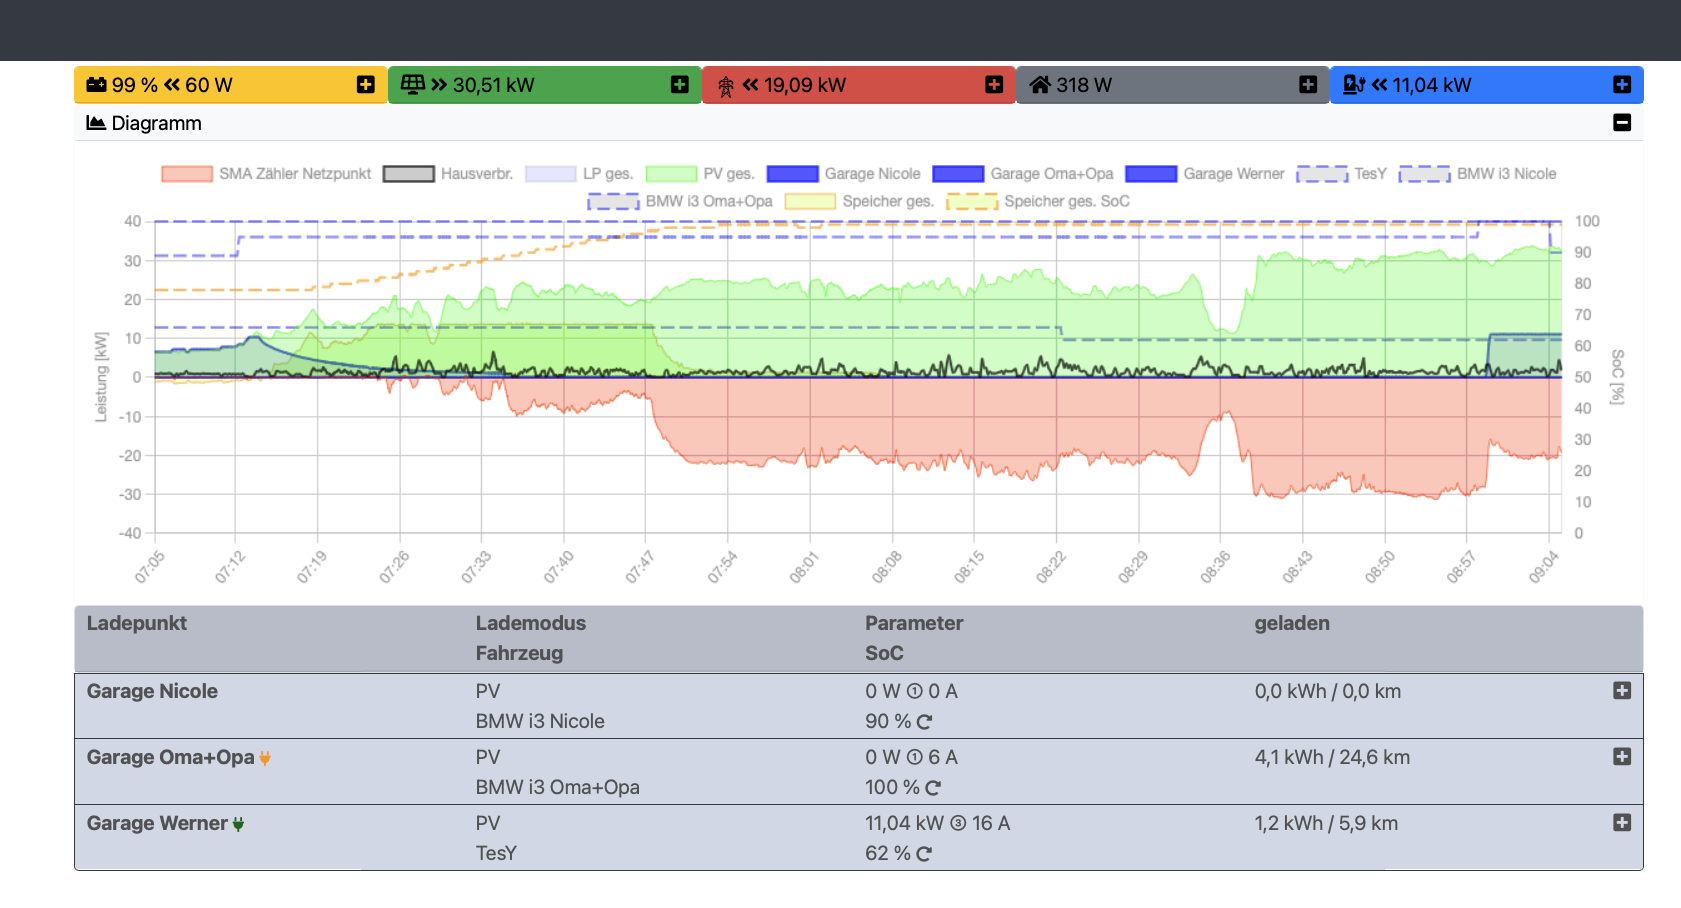
Task: Expand the blue charge point power panel
Action: coord(1622,85)
